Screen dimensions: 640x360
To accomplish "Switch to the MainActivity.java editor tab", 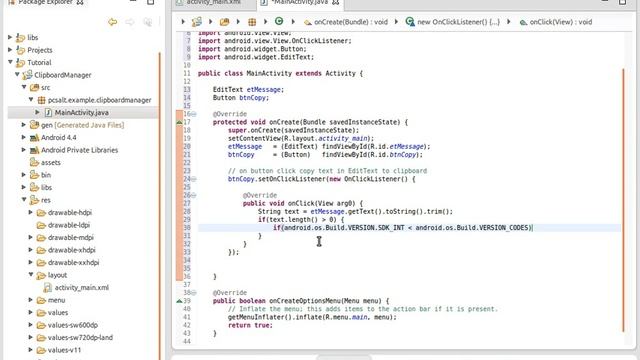I will [x=299, y=2].
